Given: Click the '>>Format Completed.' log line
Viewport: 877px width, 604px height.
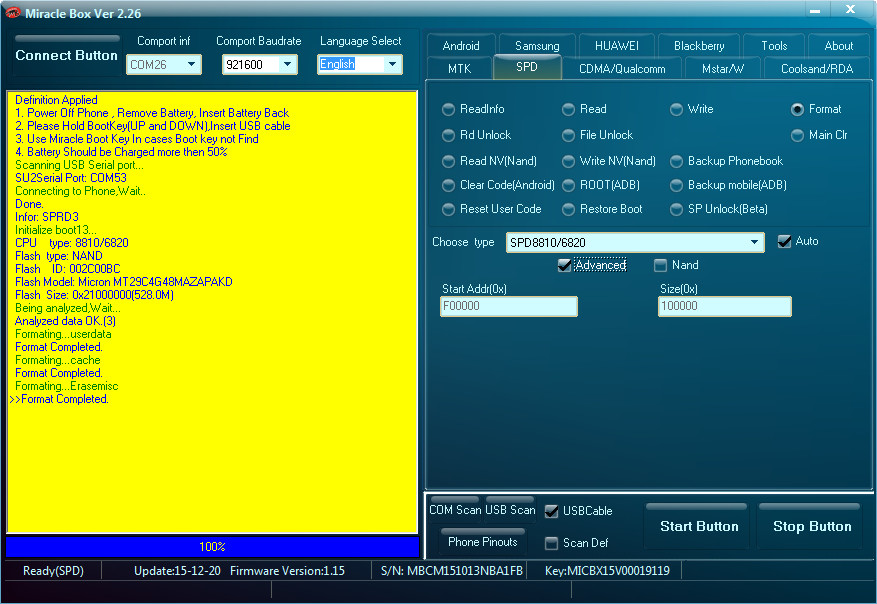Looking at the screenshot, I should pos(59,399).
